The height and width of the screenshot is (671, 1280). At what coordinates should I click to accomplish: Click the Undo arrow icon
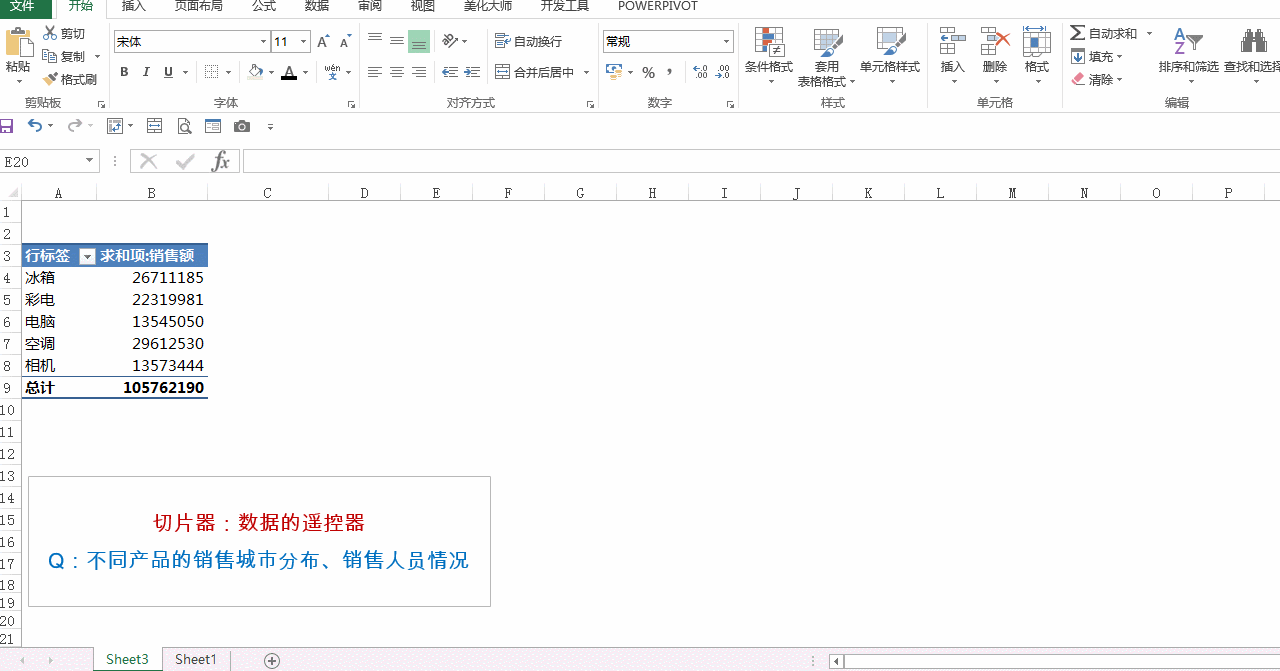point(34,126)
